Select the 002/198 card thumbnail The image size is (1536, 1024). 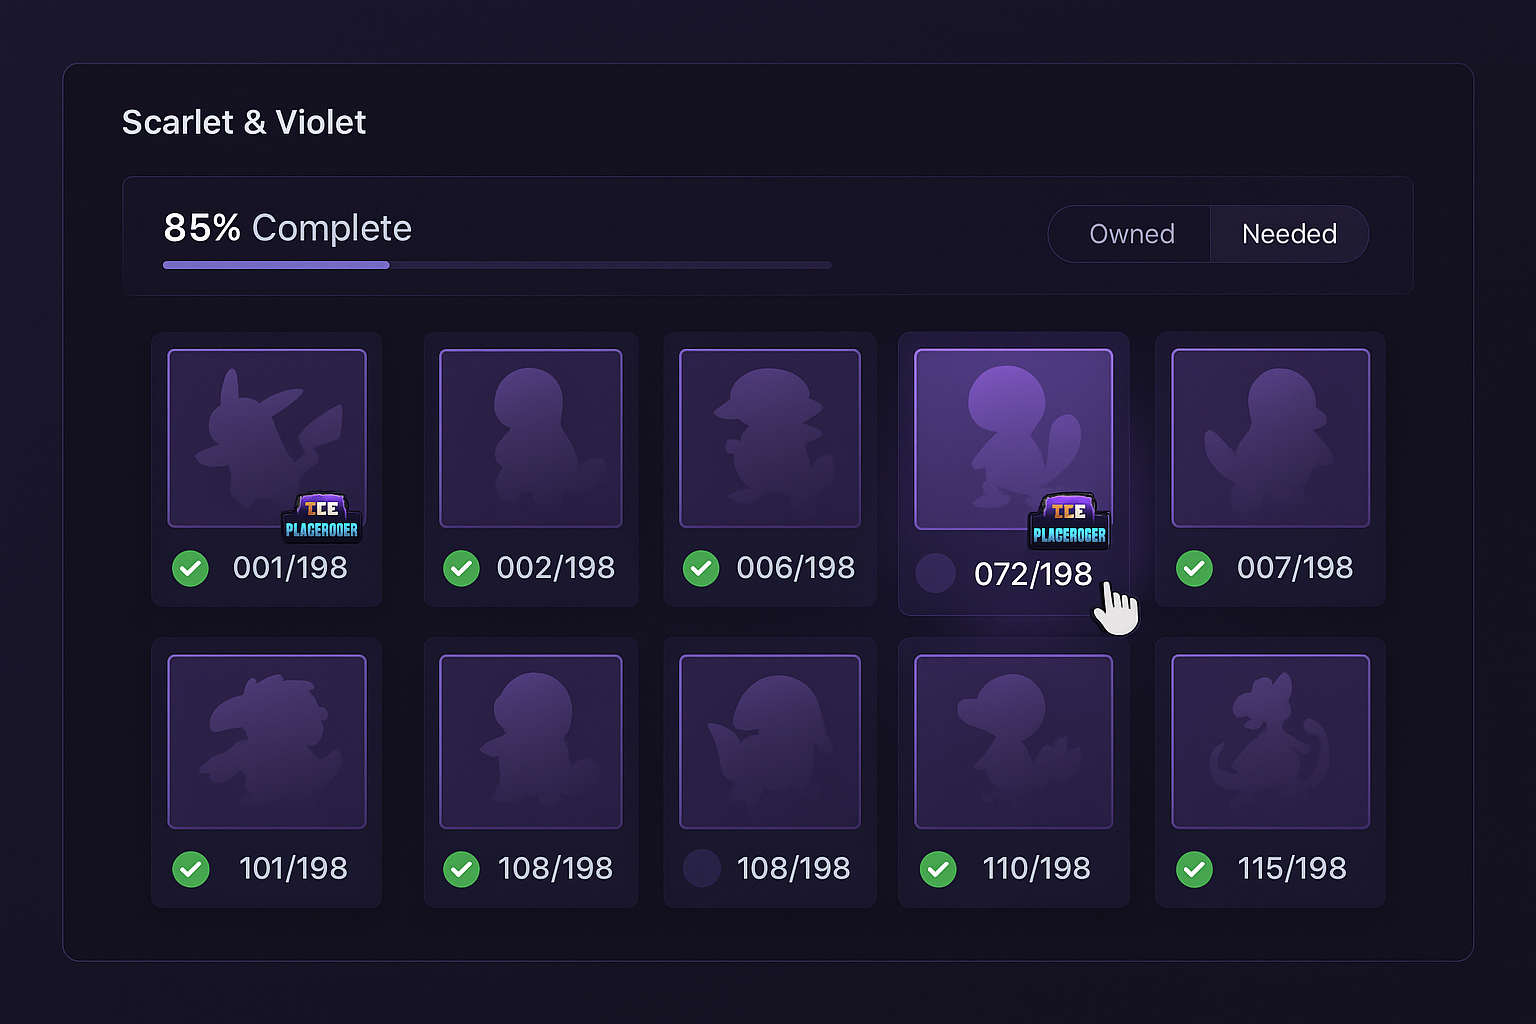[x=530, y=437]
